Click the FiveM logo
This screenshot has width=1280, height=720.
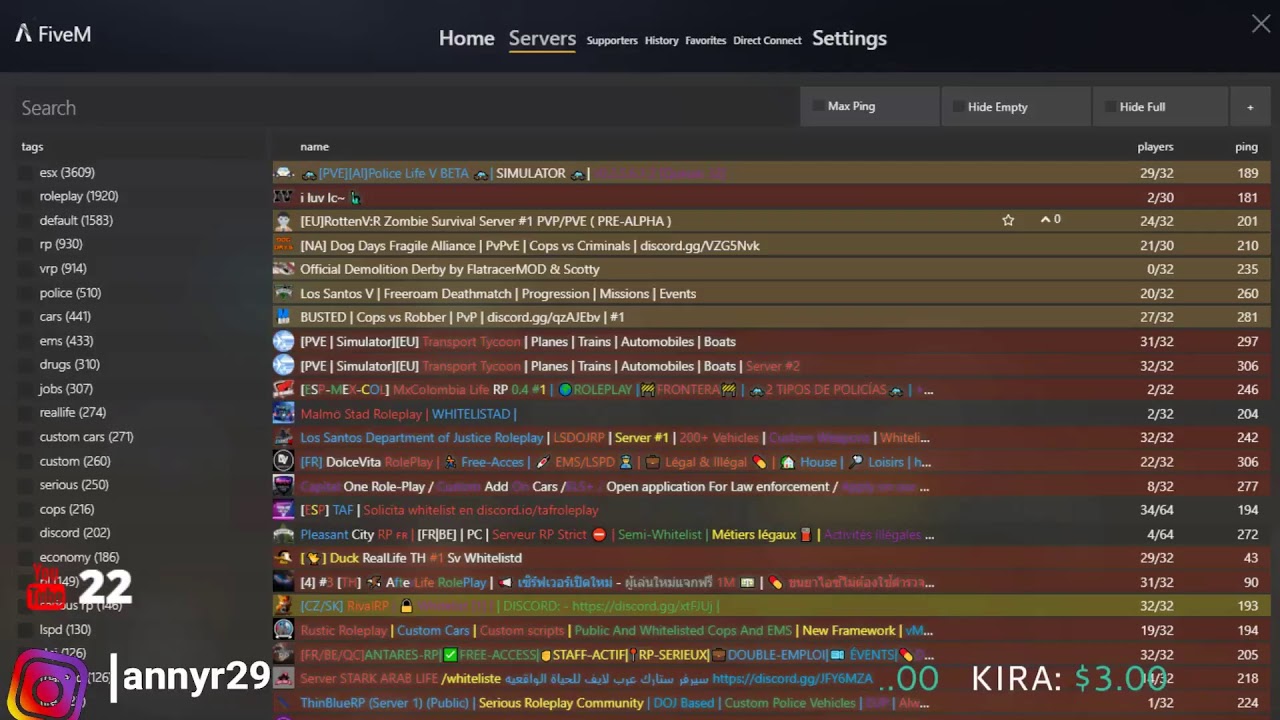coord(53,34)
